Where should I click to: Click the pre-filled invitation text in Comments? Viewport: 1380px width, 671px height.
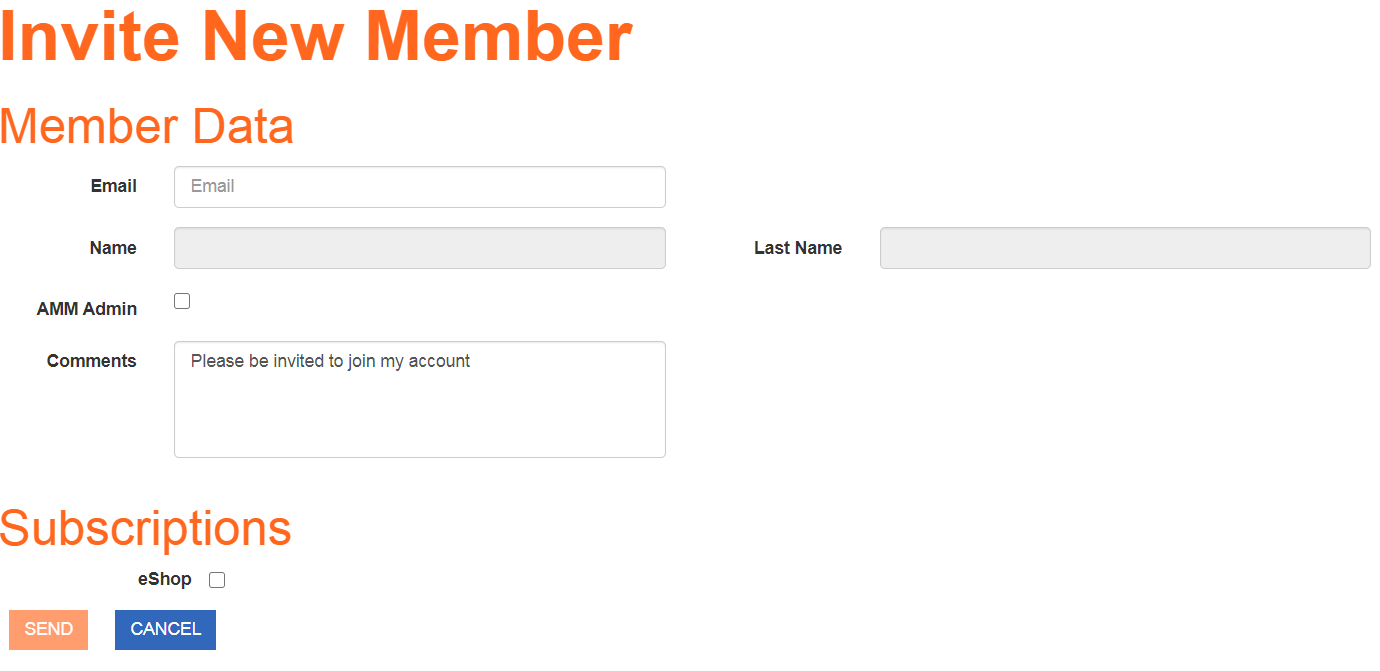click(330, 361)
